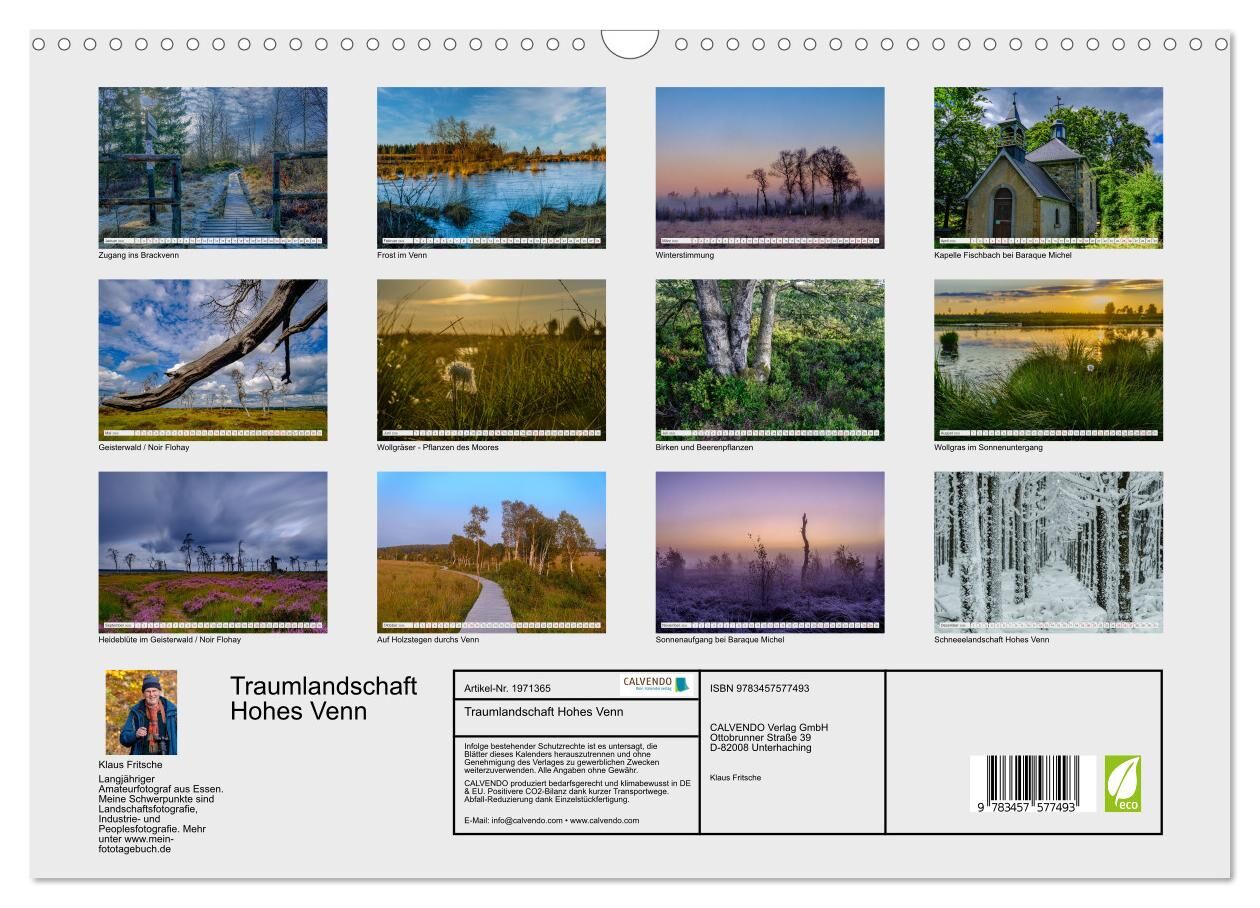Click the half-circle calendar hanger cutout

[629, 44]
